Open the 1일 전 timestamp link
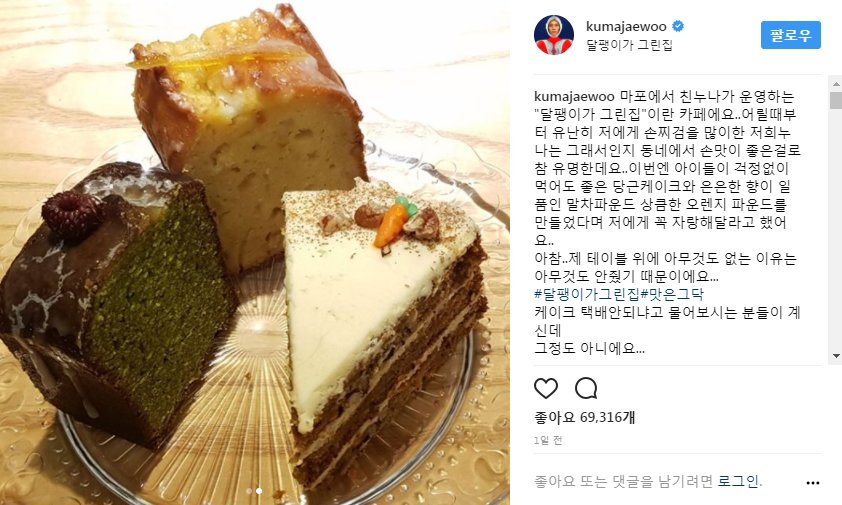The image size is (842, 505). pos(548,440)
